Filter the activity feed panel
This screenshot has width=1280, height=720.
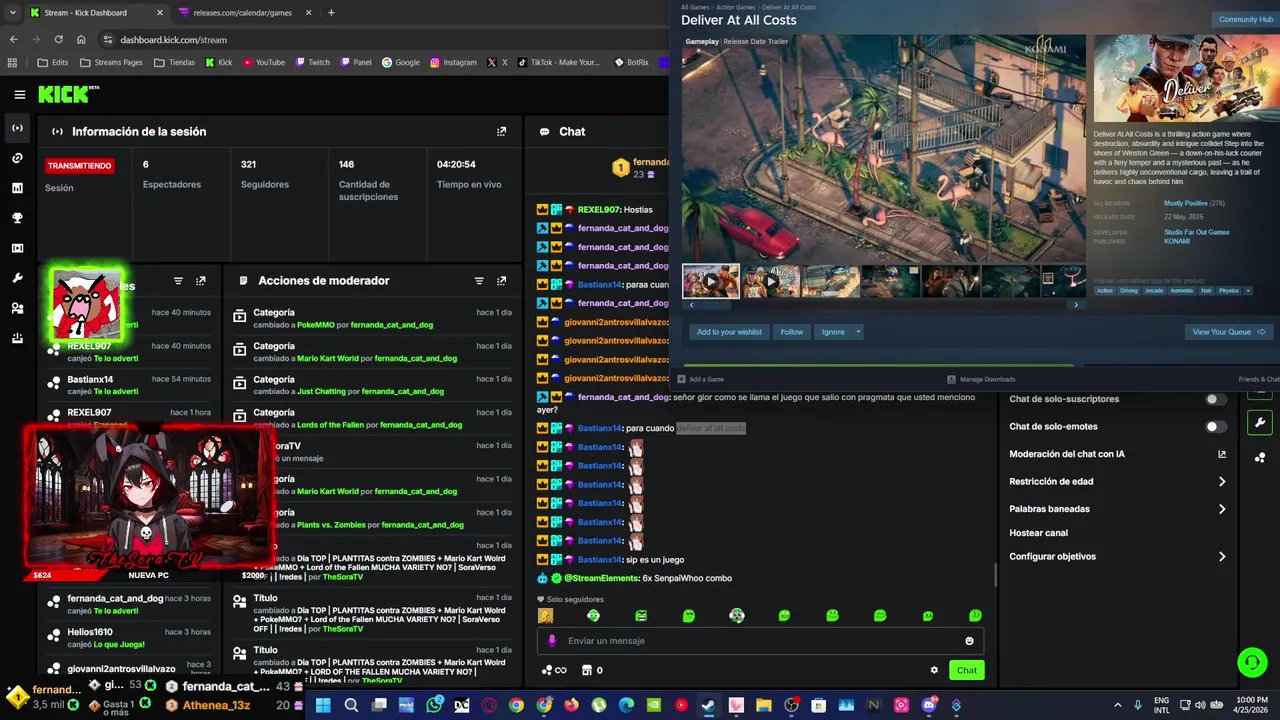pyautogui.click(x=178, y=281)
